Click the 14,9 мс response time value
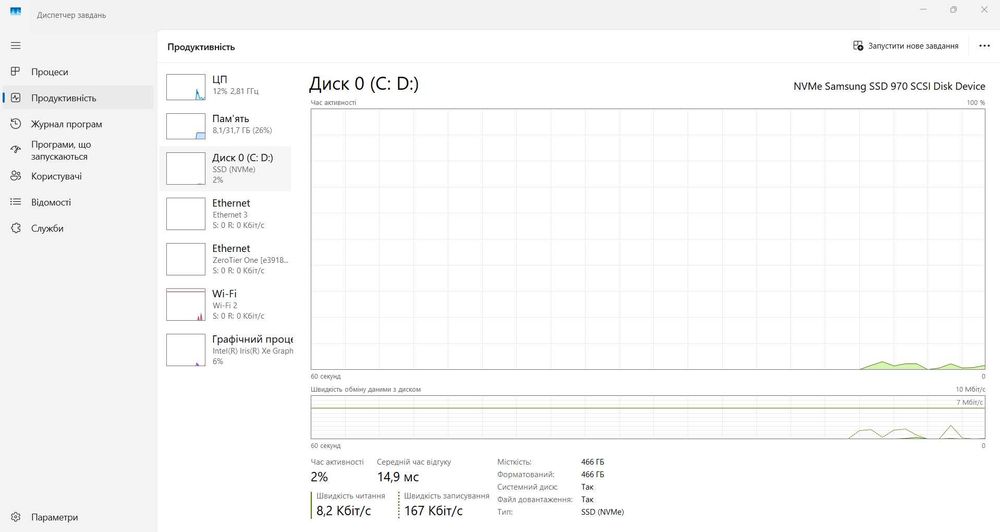Viewport: 1000px width, 532px height. (398, 477)
